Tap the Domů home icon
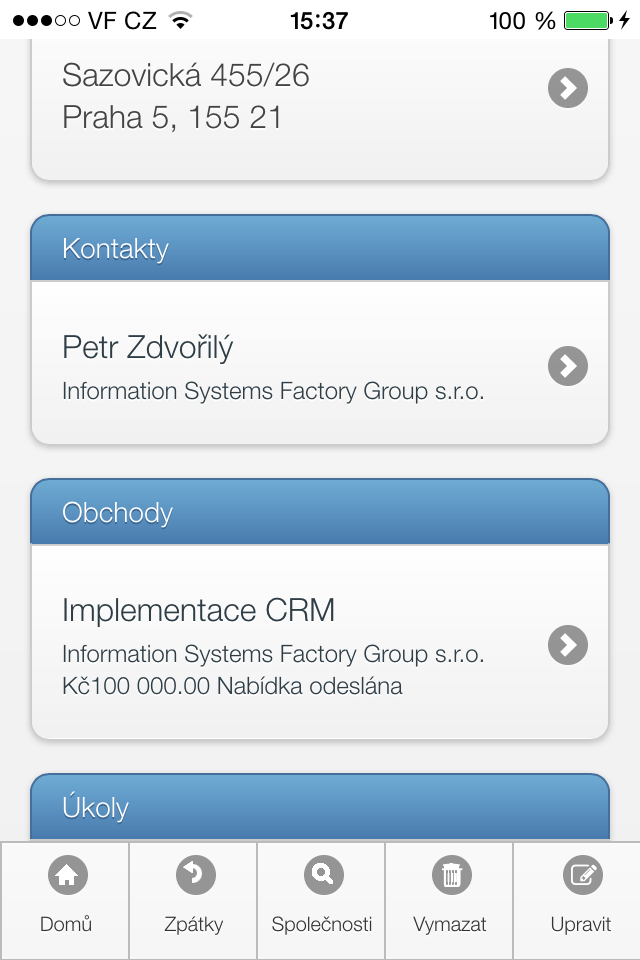The width and height of the screenshot is (640, 960). [67, 875]
